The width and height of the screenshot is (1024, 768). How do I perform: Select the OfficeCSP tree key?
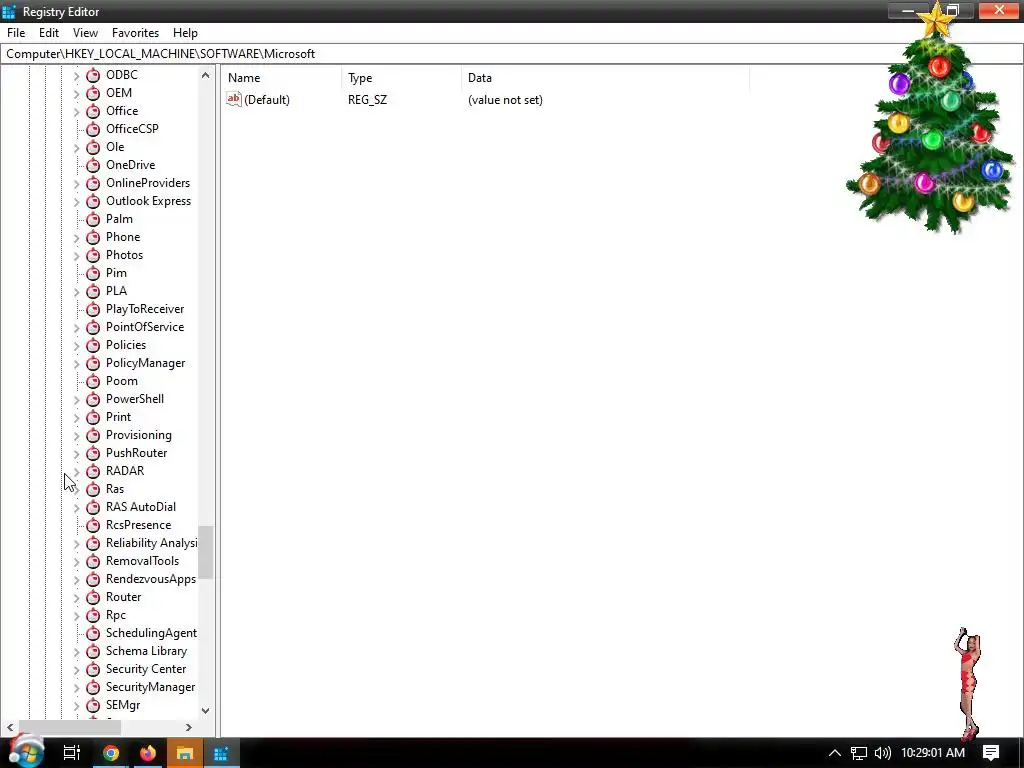click(132, 129)
